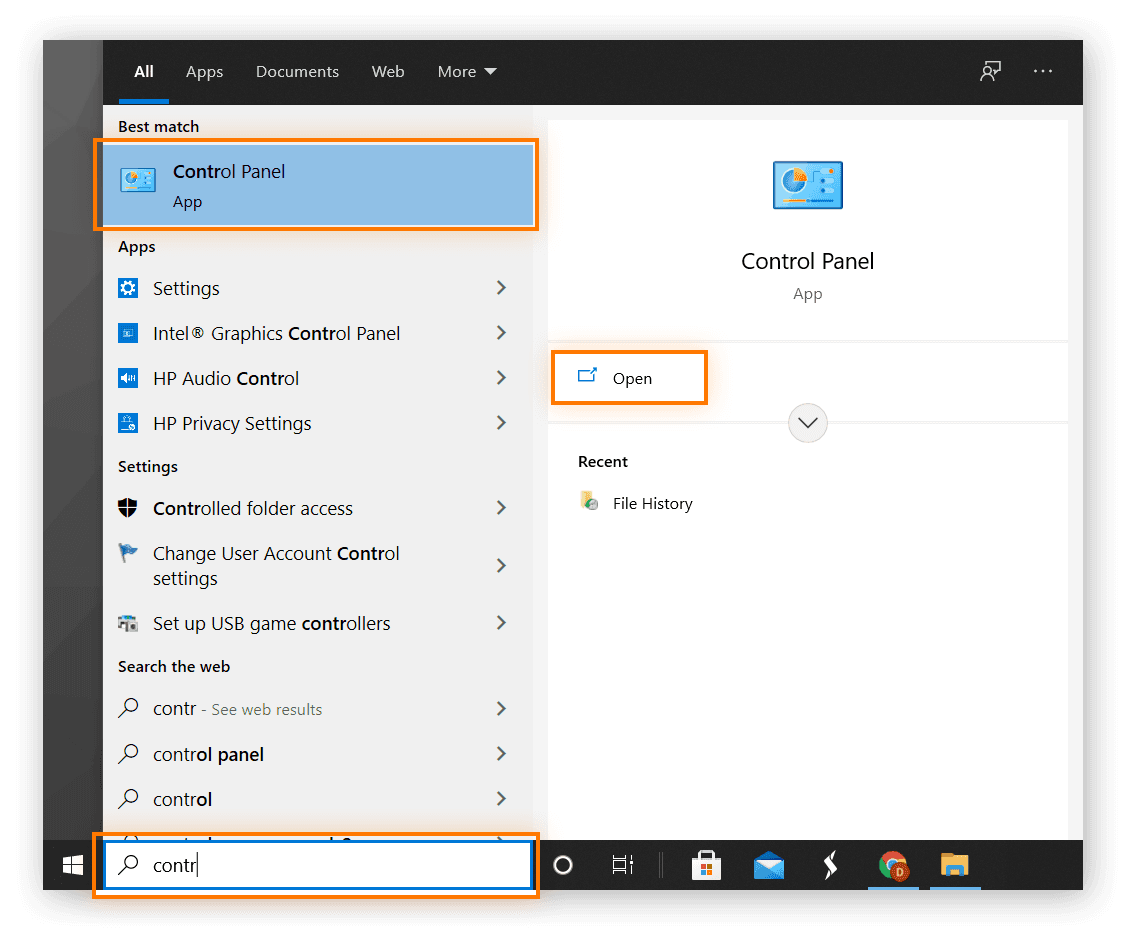Switch to the Web filter tab
Viewport: 1135px width, 938px height.
[x=388, y=72]
